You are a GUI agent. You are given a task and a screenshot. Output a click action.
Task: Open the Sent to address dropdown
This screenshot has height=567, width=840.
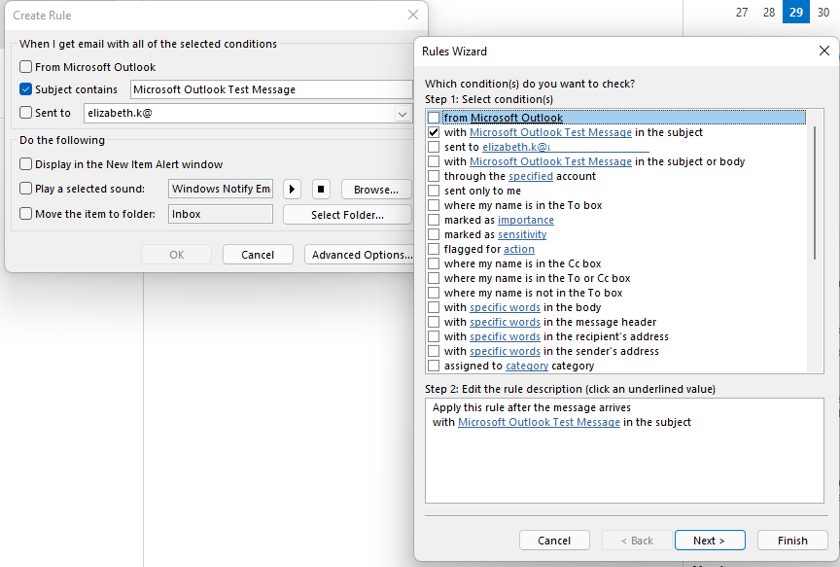click(x=402, y=114)
